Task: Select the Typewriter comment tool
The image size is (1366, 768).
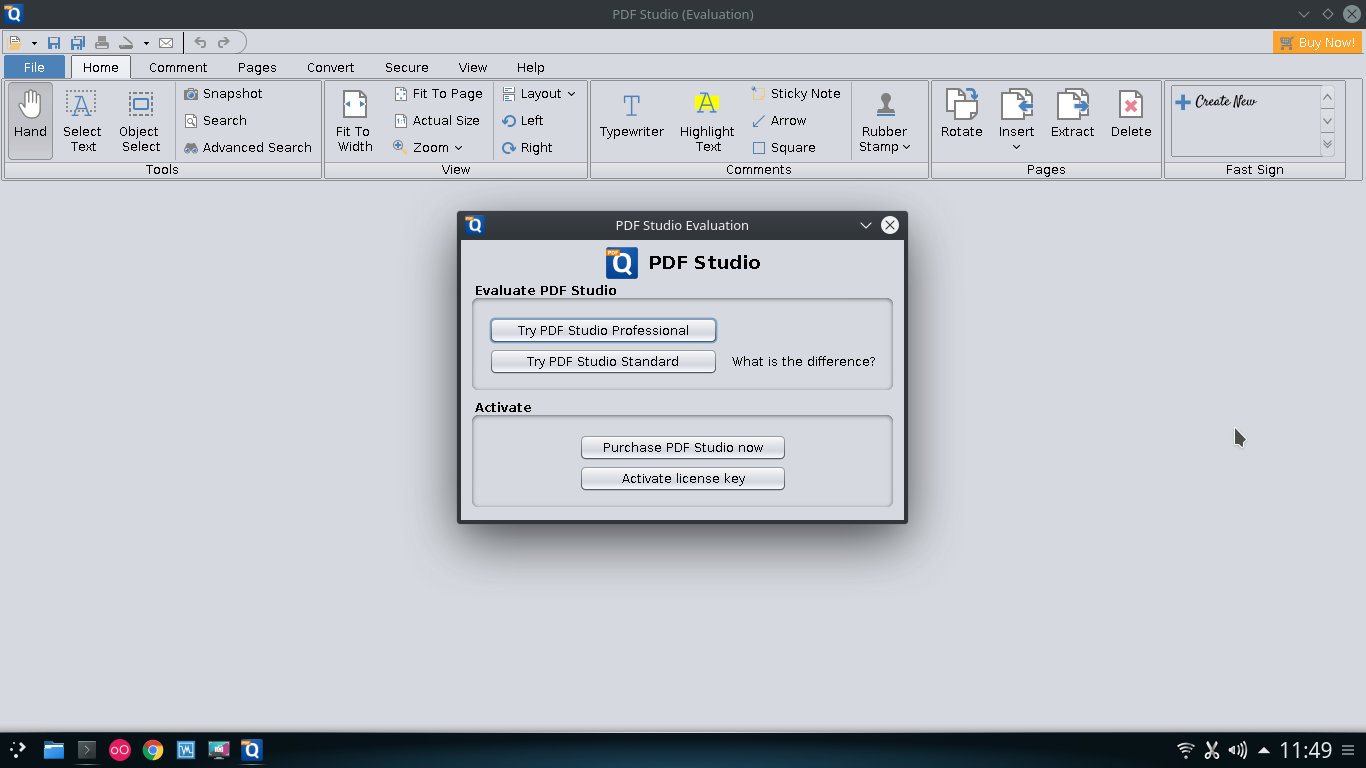Action: tap(632, 116)
